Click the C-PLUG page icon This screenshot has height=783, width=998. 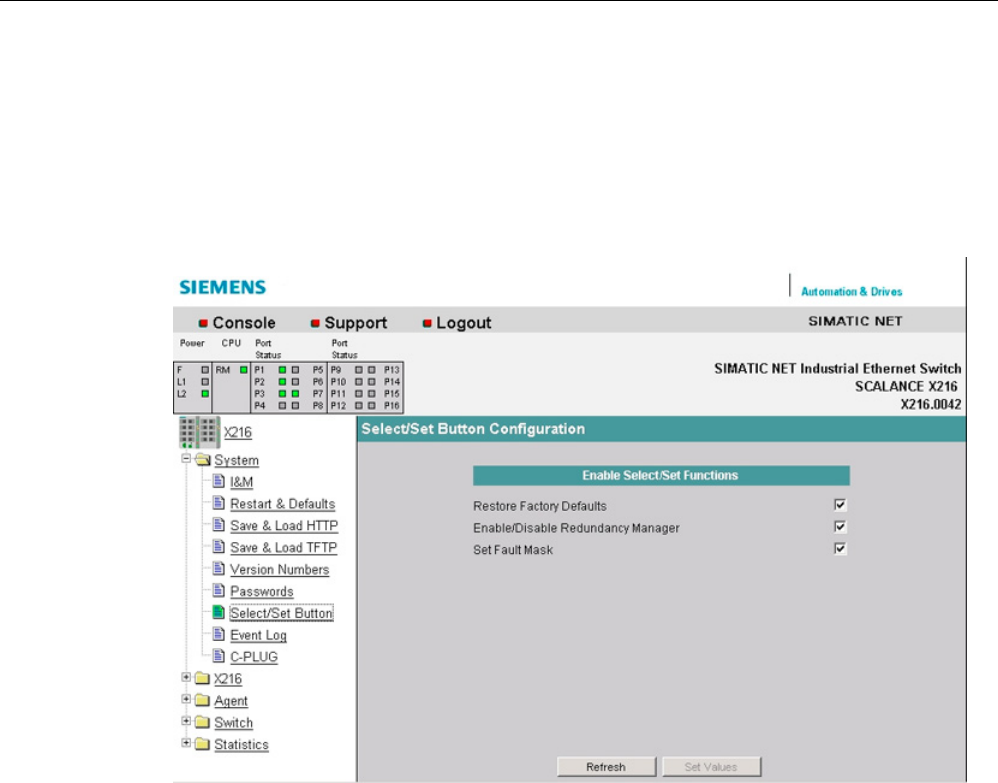click(x=218, y=656)
